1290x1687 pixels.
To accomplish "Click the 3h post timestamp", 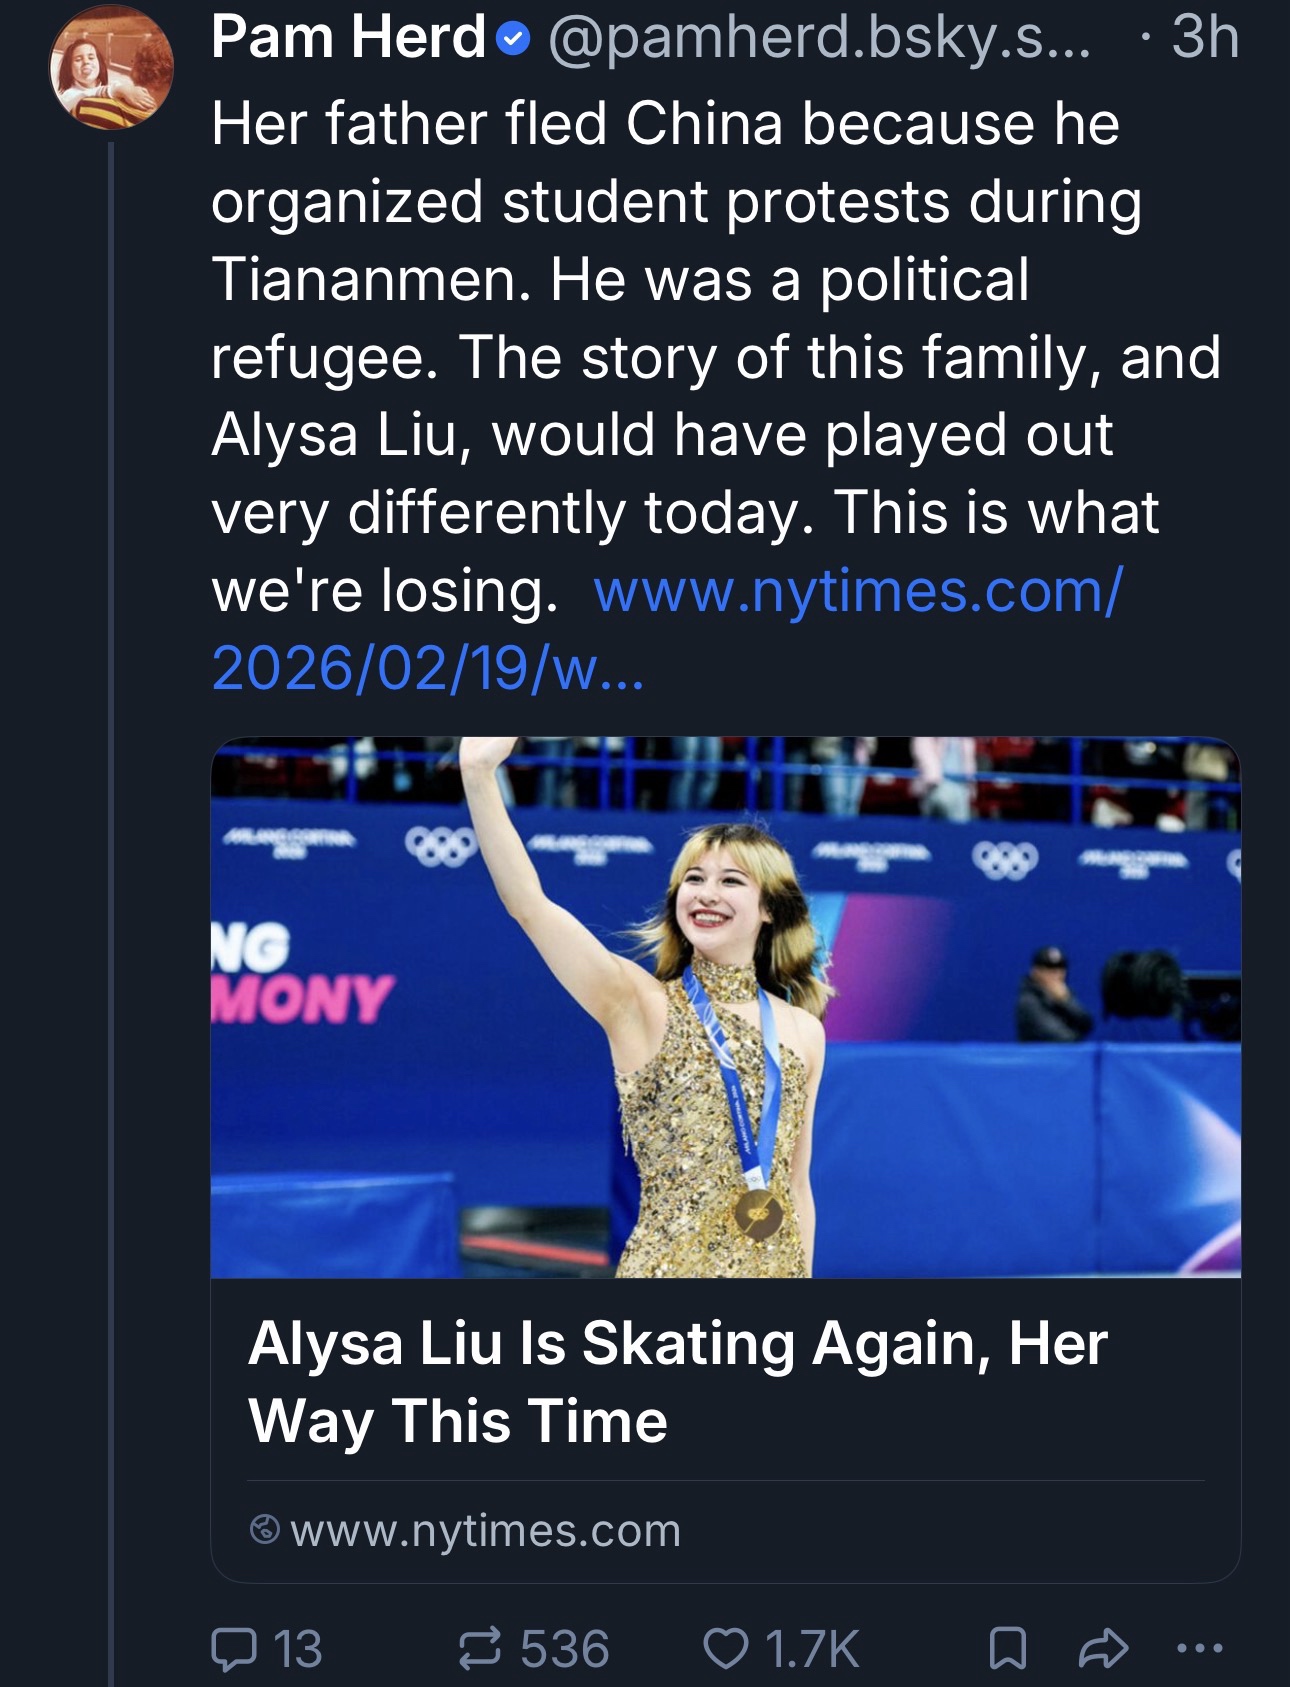I will click(x=1205, y=38).
